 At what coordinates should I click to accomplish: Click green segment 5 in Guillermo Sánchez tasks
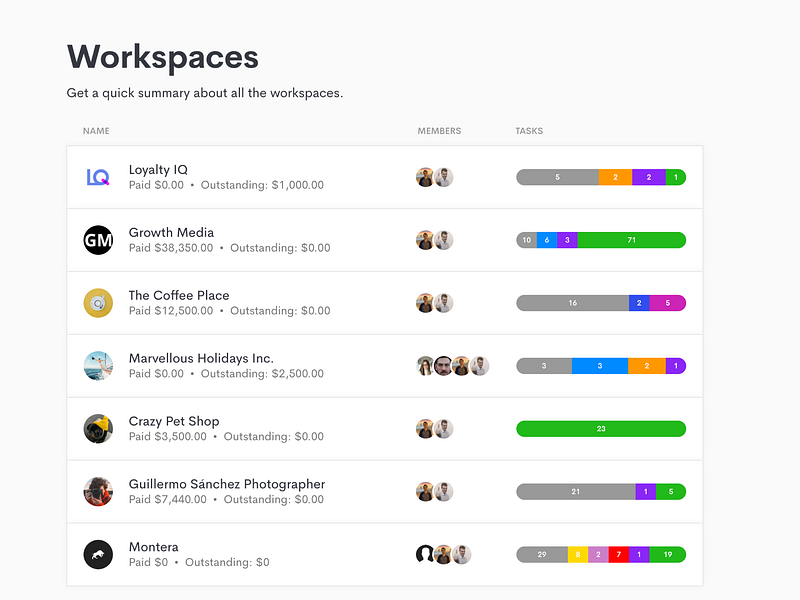(x=671, y=492)
